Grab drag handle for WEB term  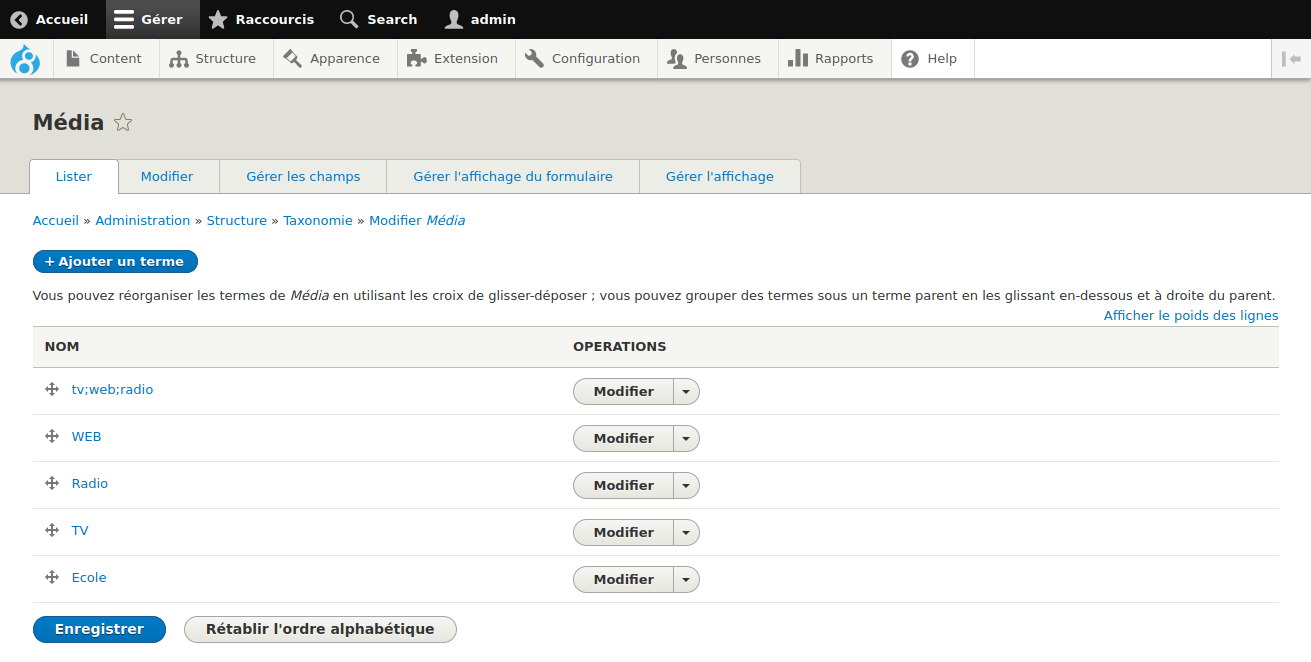coord(52,437)
